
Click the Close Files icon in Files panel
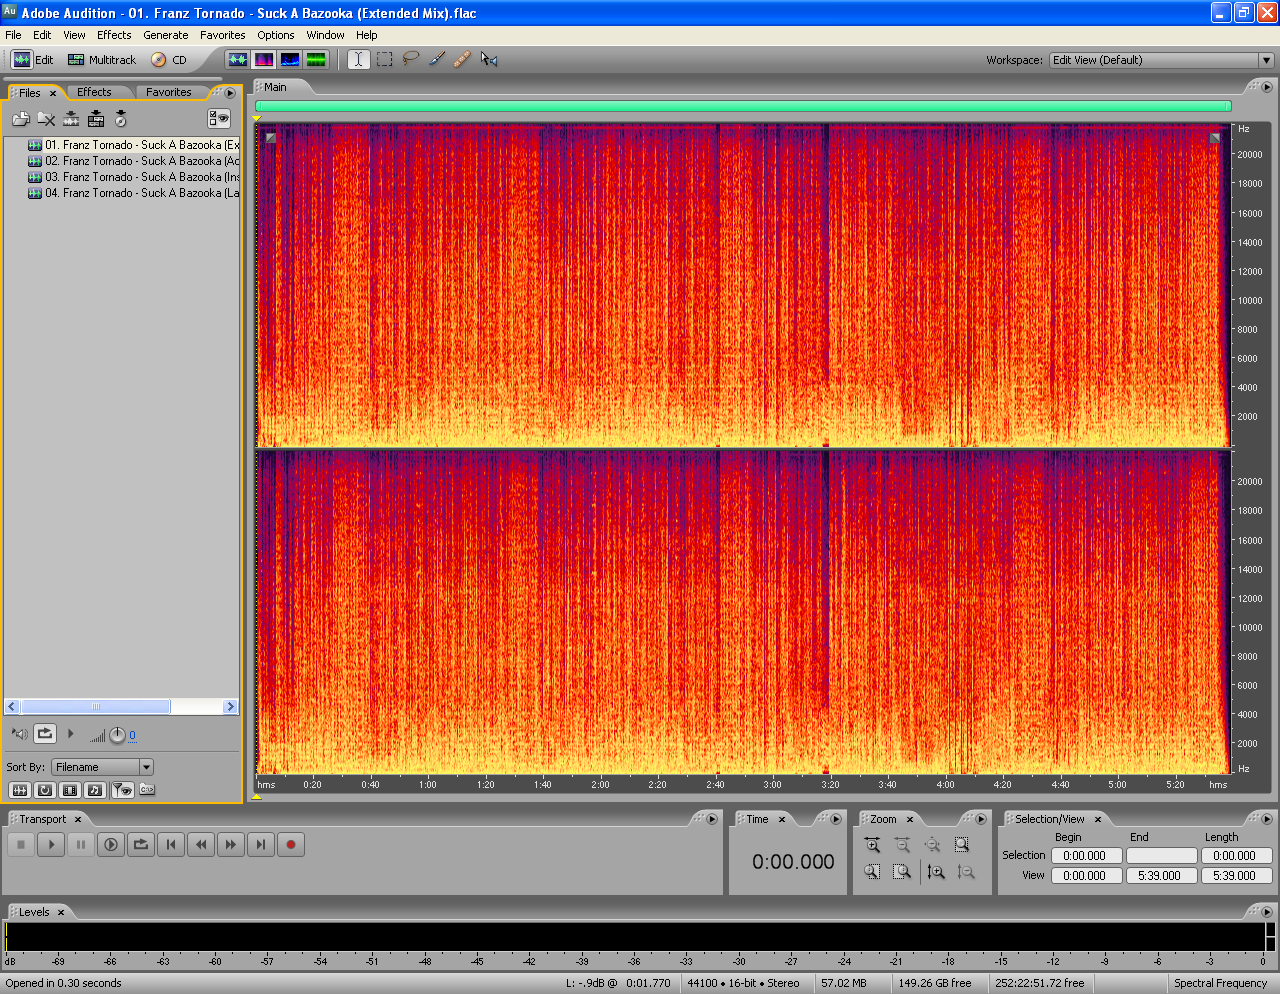[46, 119]
